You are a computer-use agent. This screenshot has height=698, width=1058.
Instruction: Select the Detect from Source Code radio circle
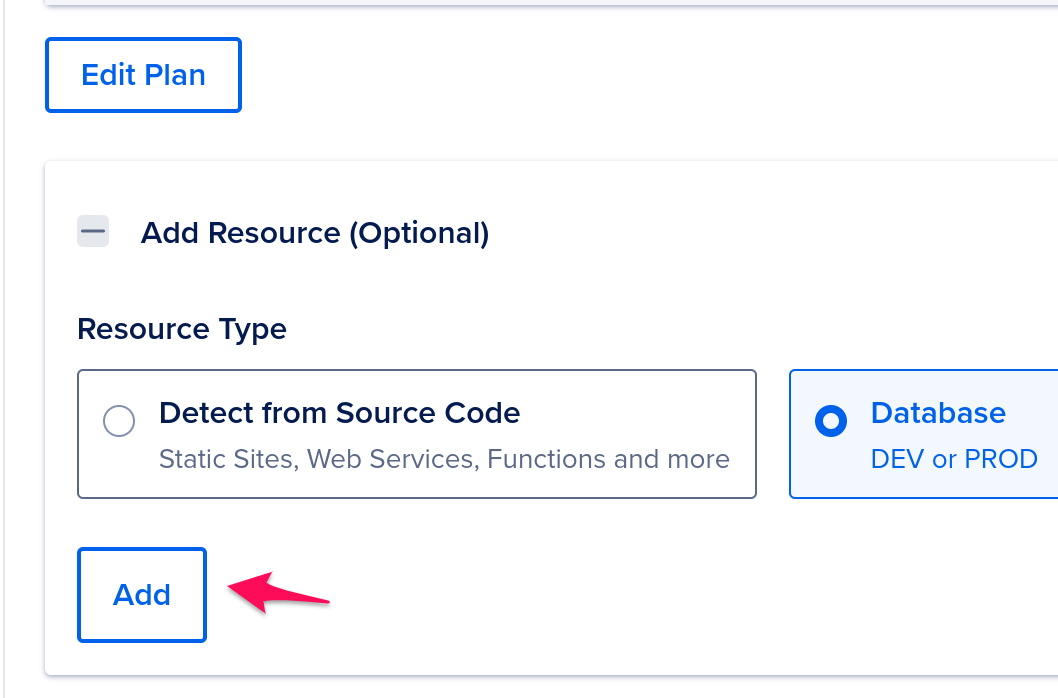[x=119, y=421]
